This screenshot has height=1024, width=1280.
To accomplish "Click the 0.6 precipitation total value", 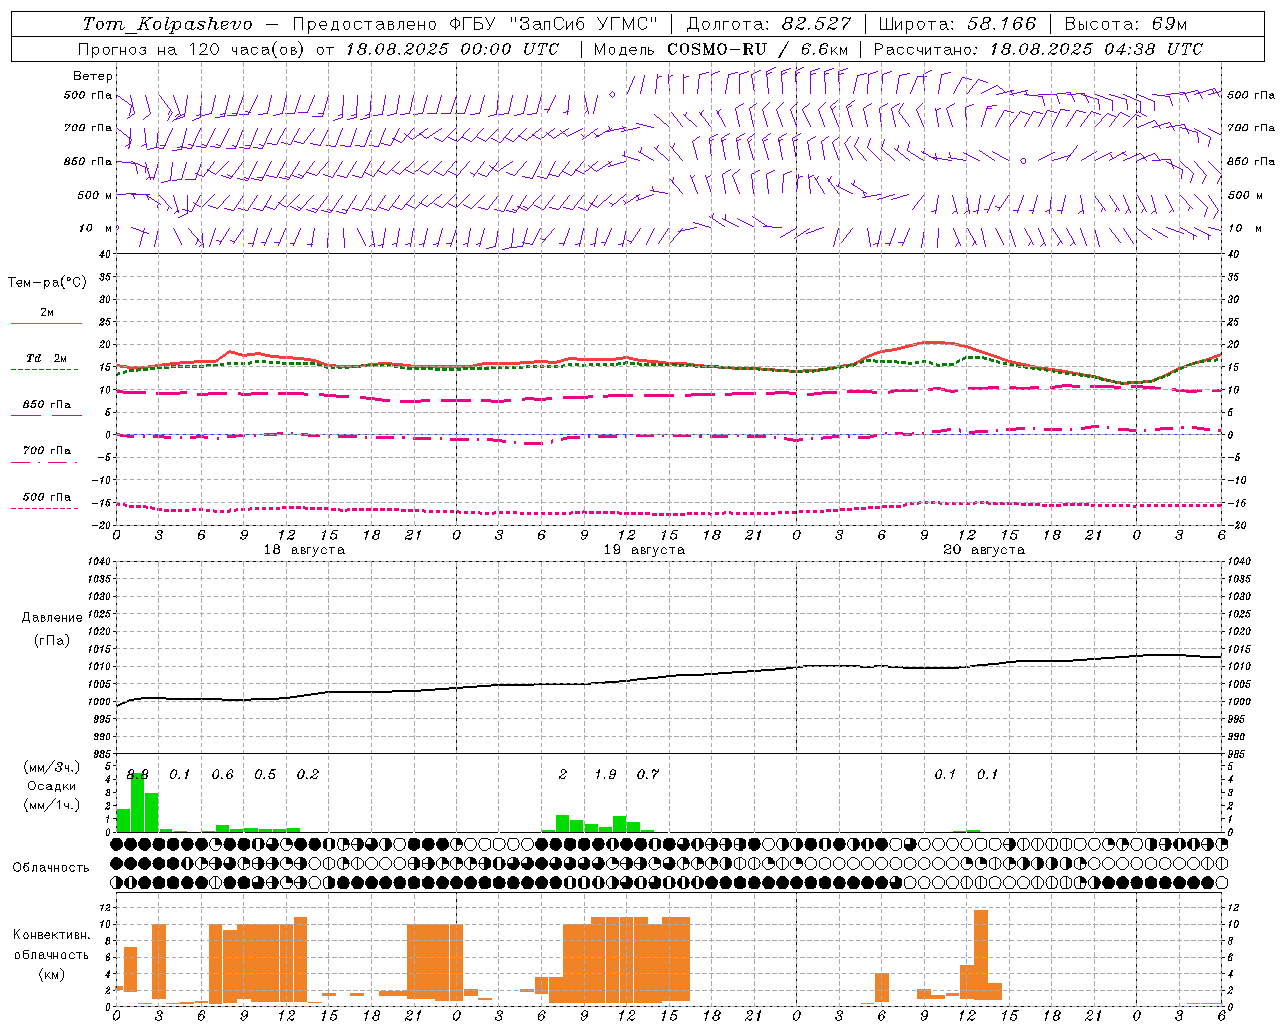I will pos(222,775).
